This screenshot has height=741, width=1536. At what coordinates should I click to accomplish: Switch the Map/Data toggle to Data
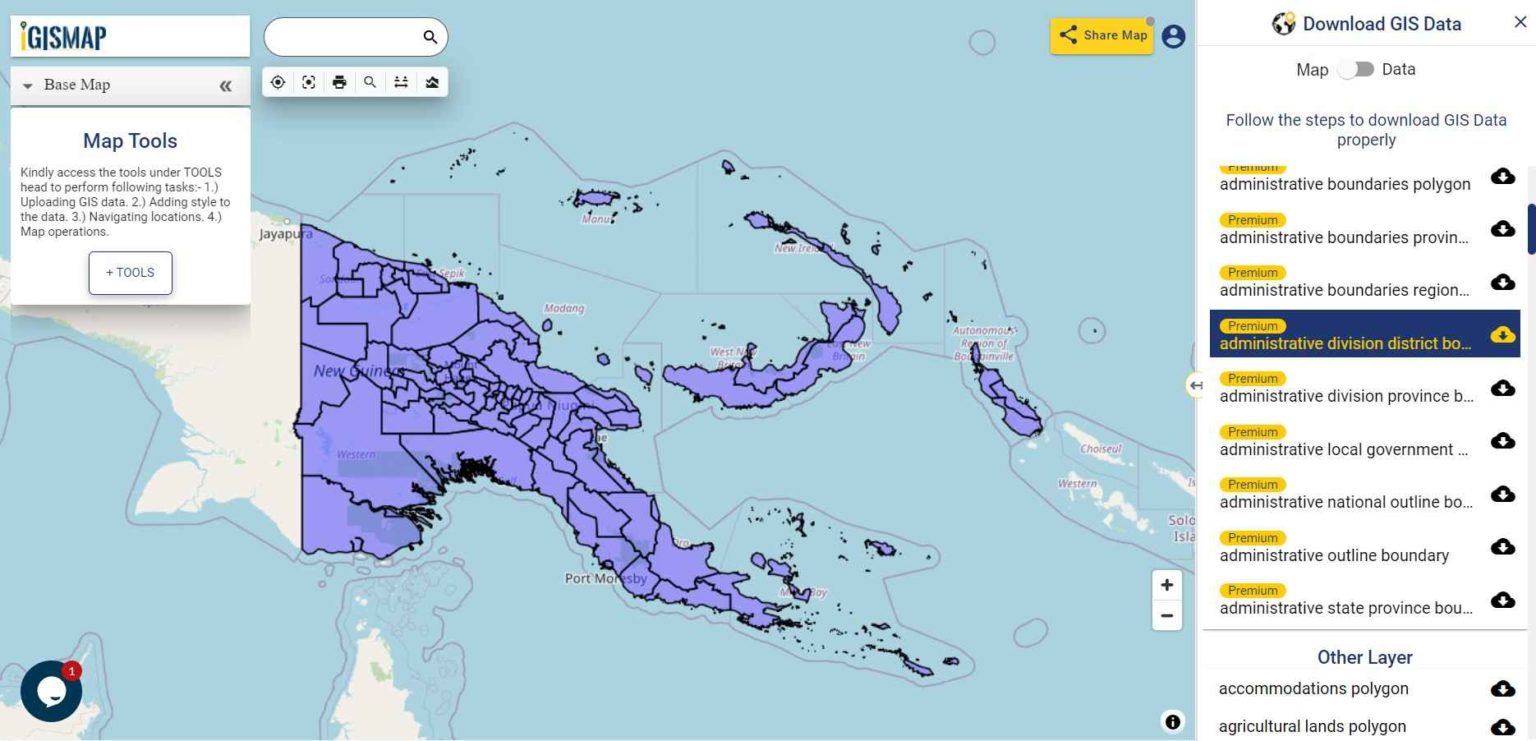tap(1358, 69)
